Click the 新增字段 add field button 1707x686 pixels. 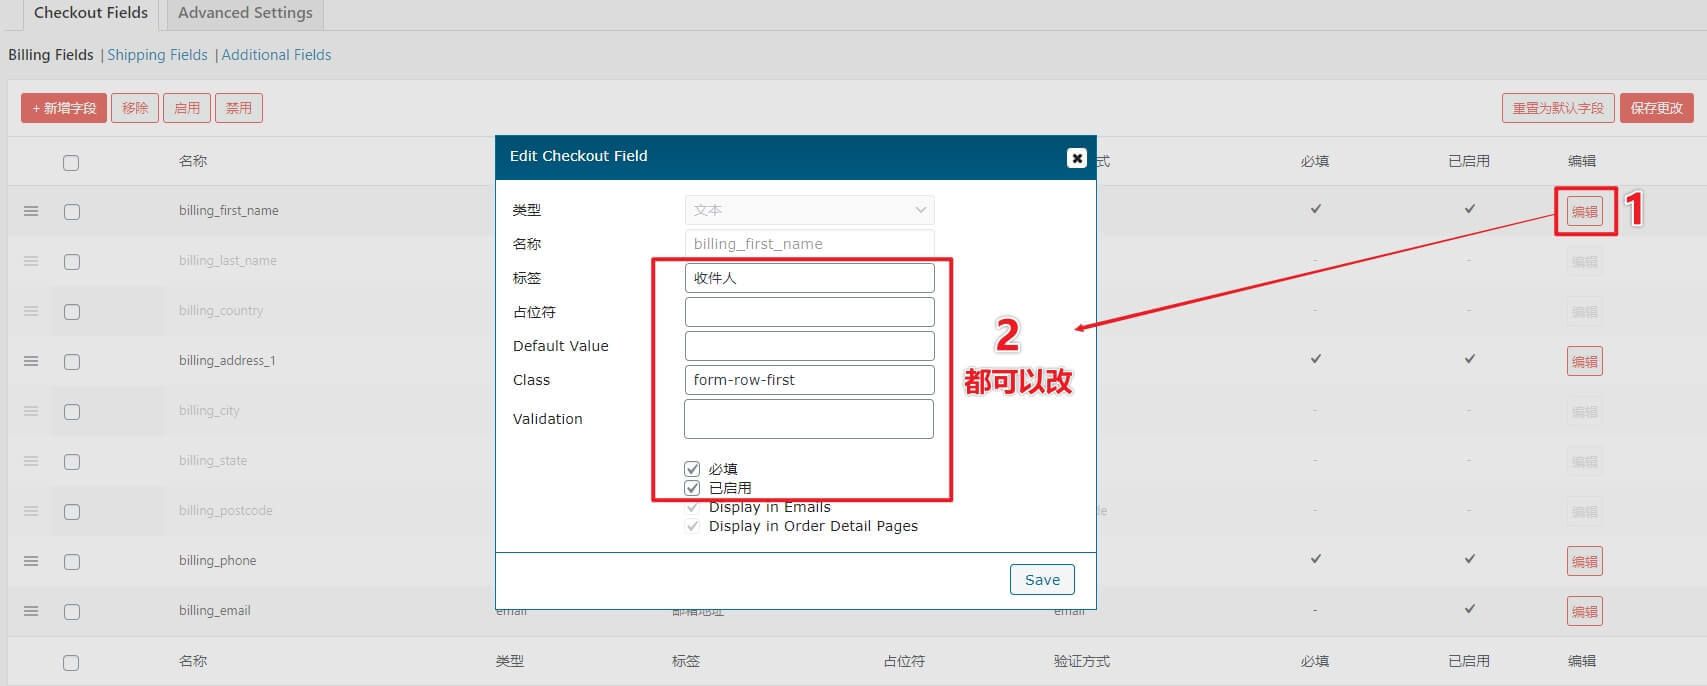pyautogui.click(x=64, y=108)
